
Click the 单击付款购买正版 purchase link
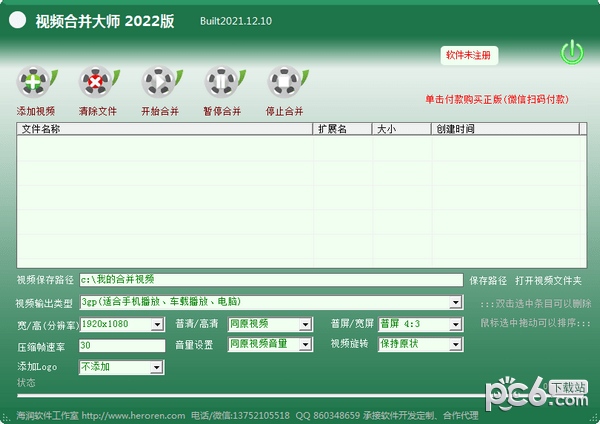pyautogui.click(x=497, y=99)
